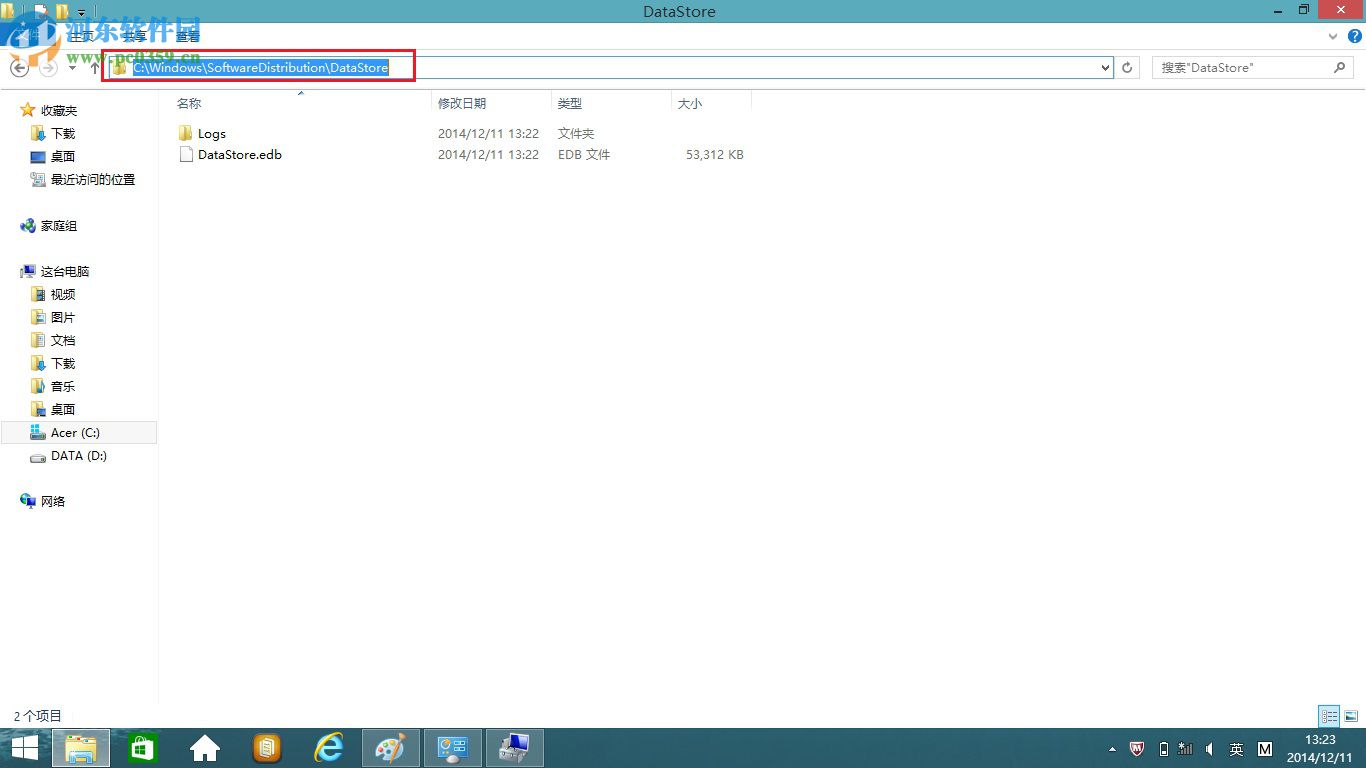Select the DataStore.edb file
The image size is (1366, 768).
(x=240, y=155)
